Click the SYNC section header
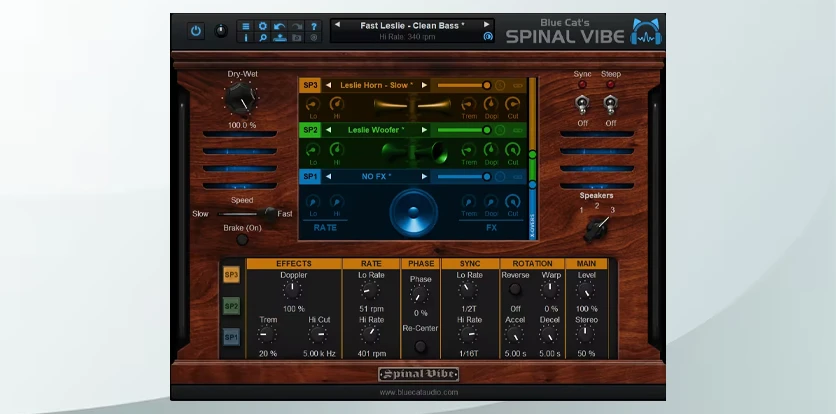This screenshot has width=836, height=414. (x=470, y=264)
